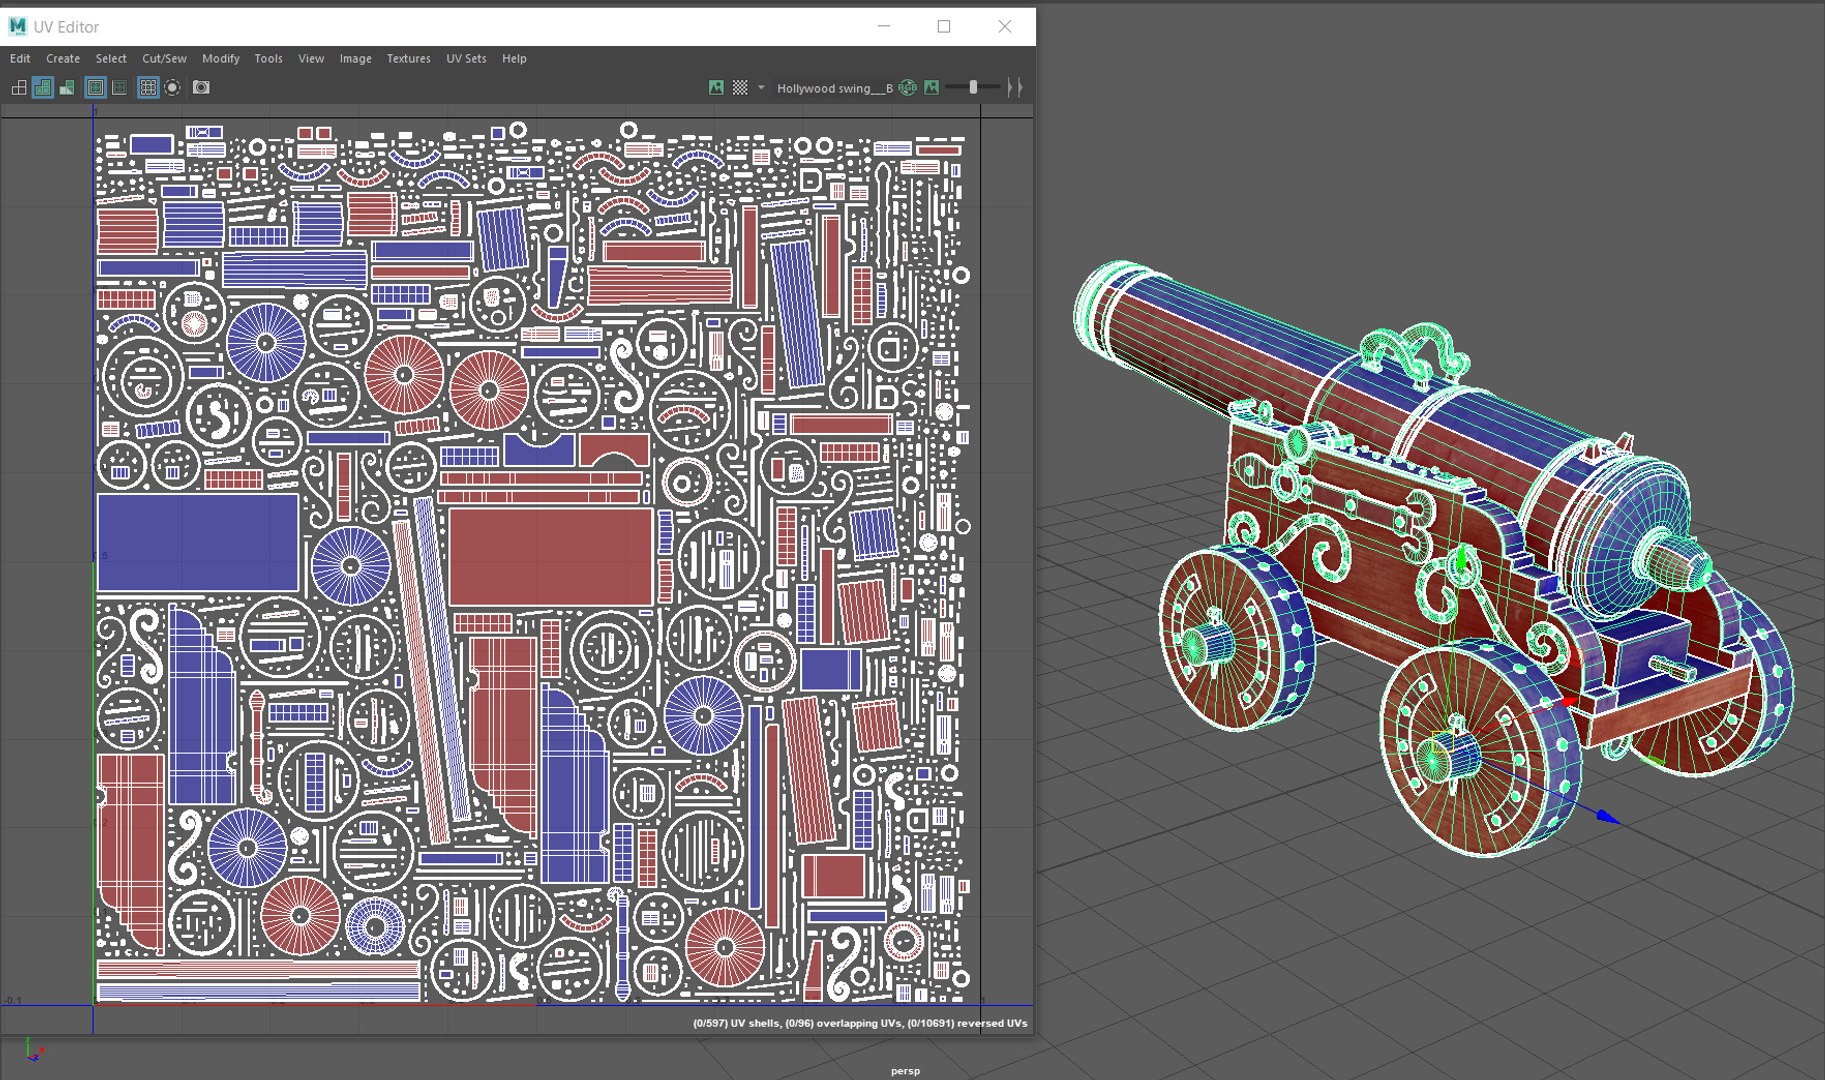Open the Select menu
Image resolution: width=1825 pixels, height=1080 pixels.
pyautogui.click(x=111, y=59)
